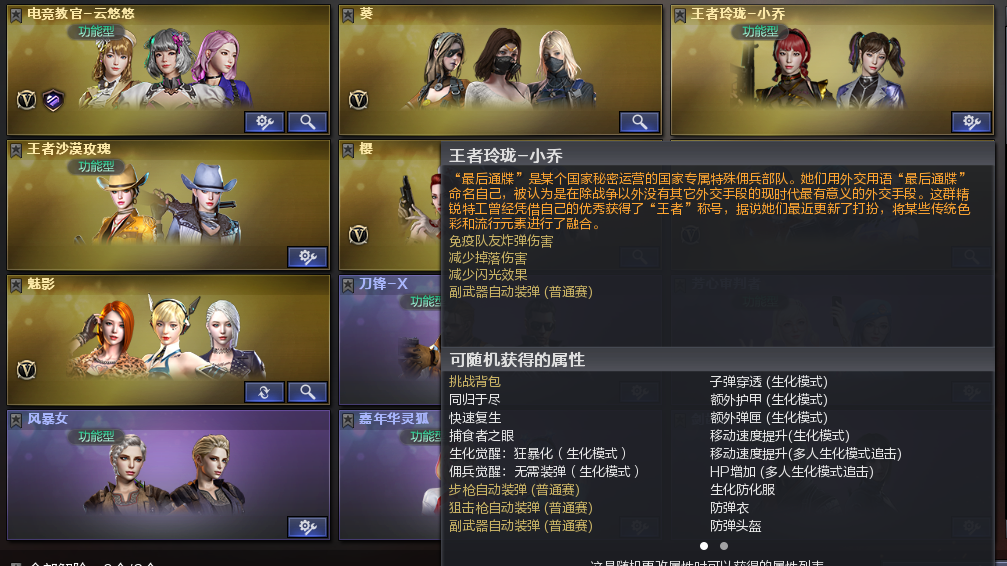Viewport: 1007px width, 566px height.
Task: Select the 魅影 character card
Action: 168,340
